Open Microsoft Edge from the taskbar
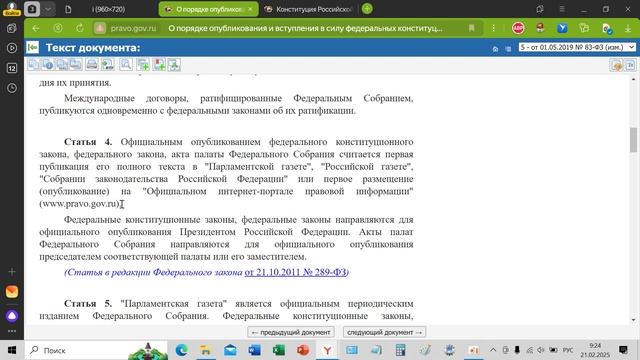 (x=182, y=350)
